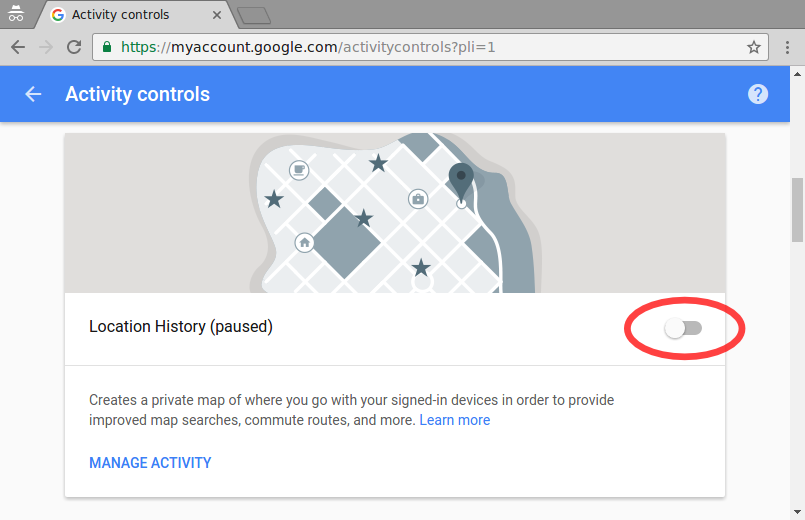This screenshot has width=805, height=520.
Task: Click the browser reload button
Action: (x=74, y=47)
